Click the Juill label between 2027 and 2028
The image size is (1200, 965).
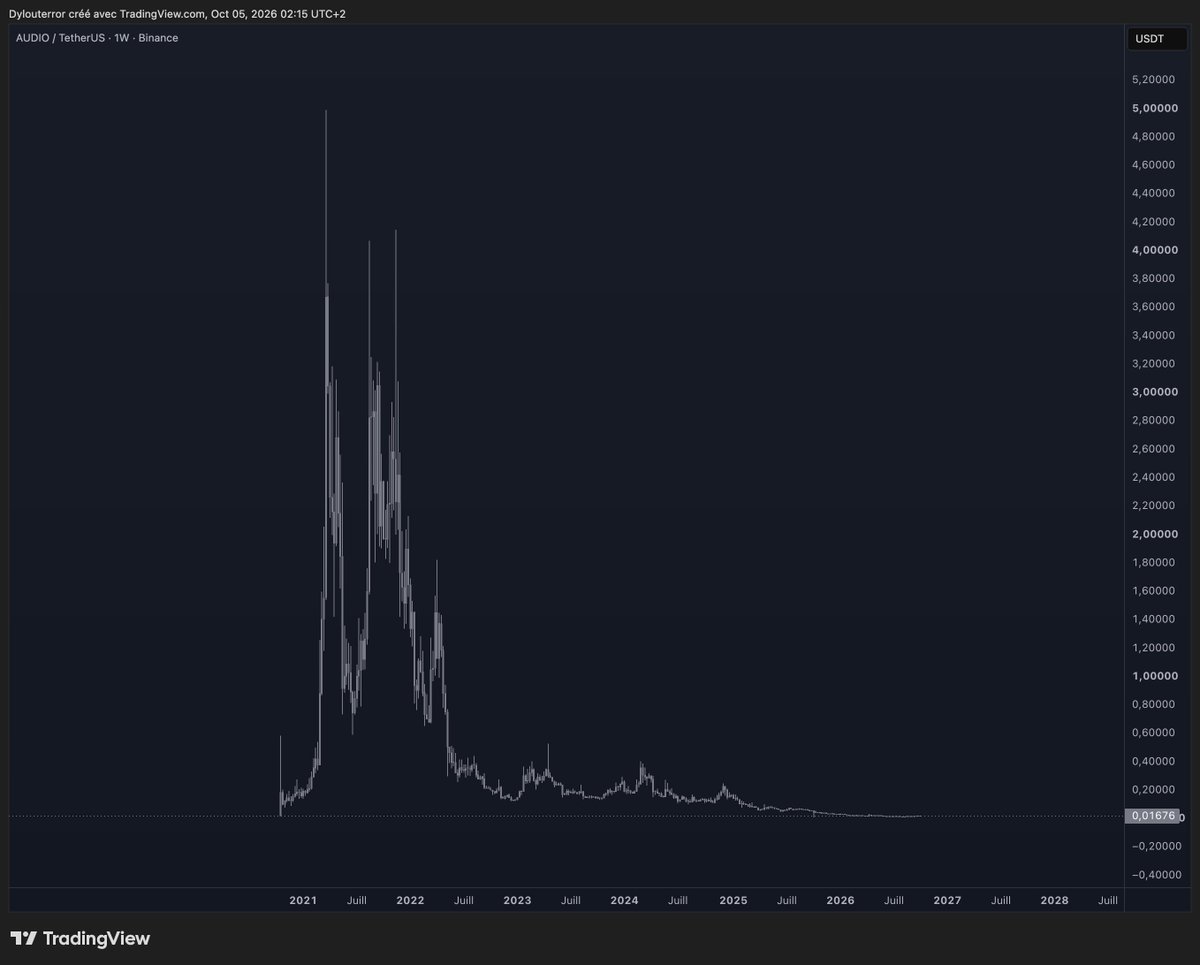click(x=1000, y=900)
